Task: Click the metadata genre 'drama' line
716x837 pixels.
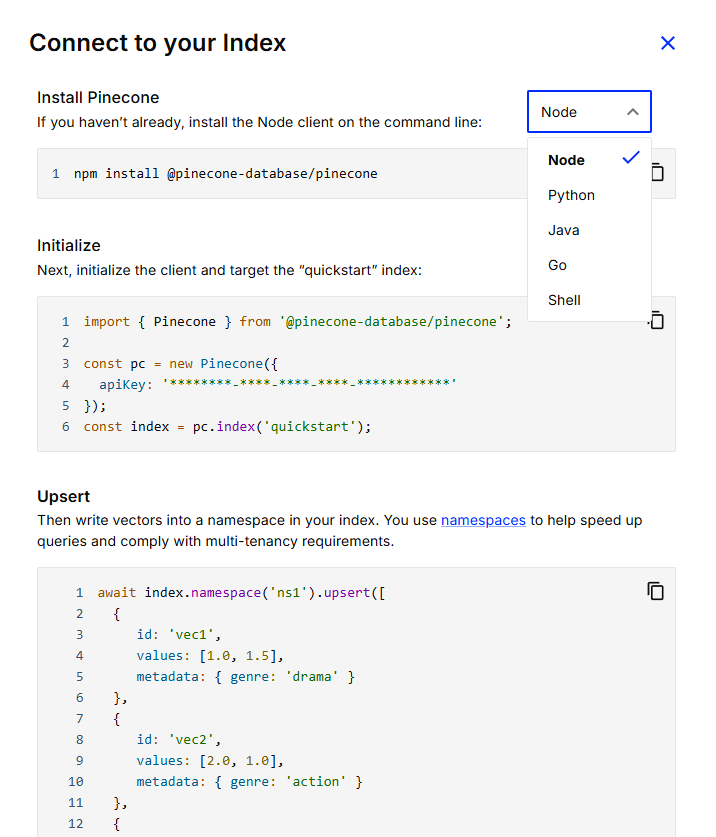Action: tap(246, 676)
